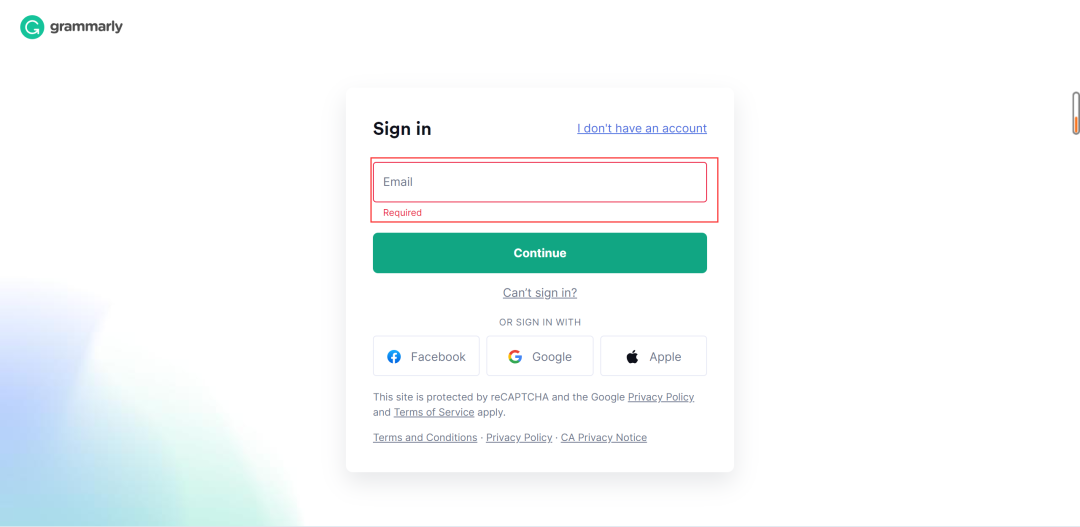Click the red Required error message
Image resolution: width=1080 pixels, height=527 pixels.
(402, 213)
